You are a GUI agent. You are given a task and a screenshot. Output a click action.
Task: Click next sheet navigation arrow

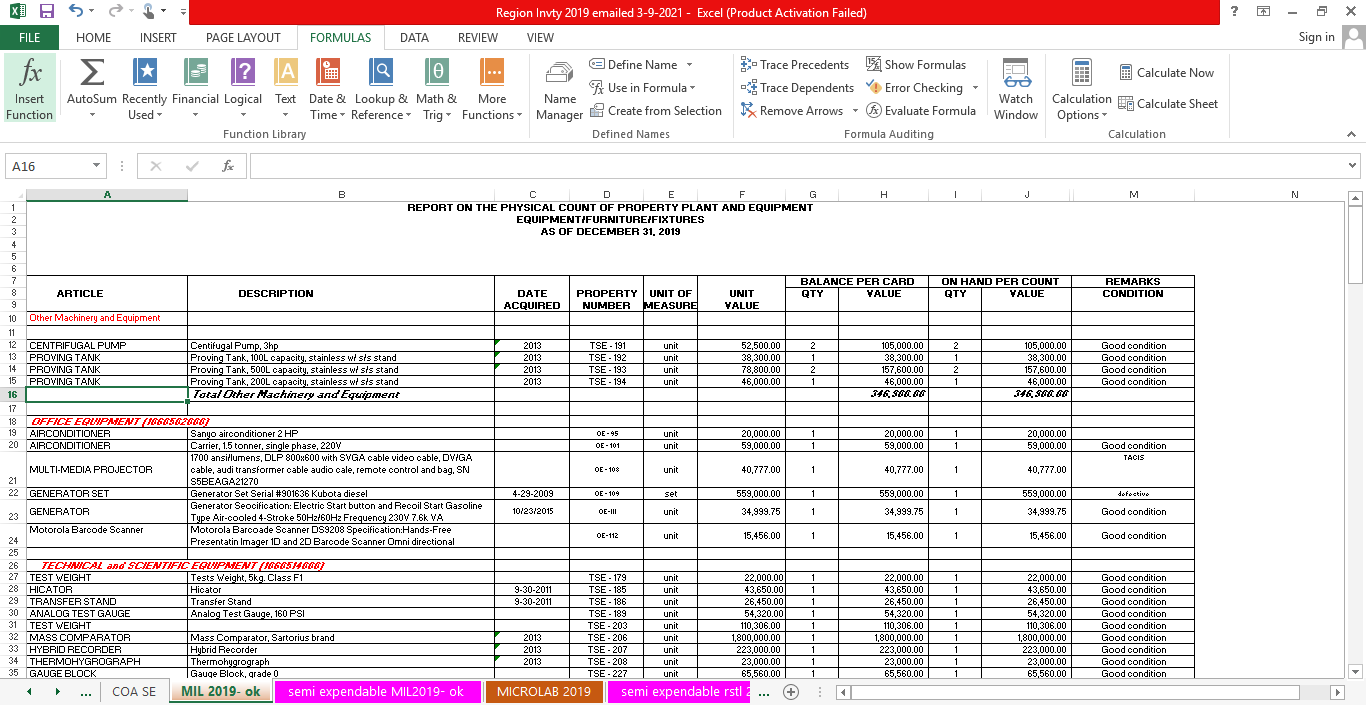pos(57,692)
